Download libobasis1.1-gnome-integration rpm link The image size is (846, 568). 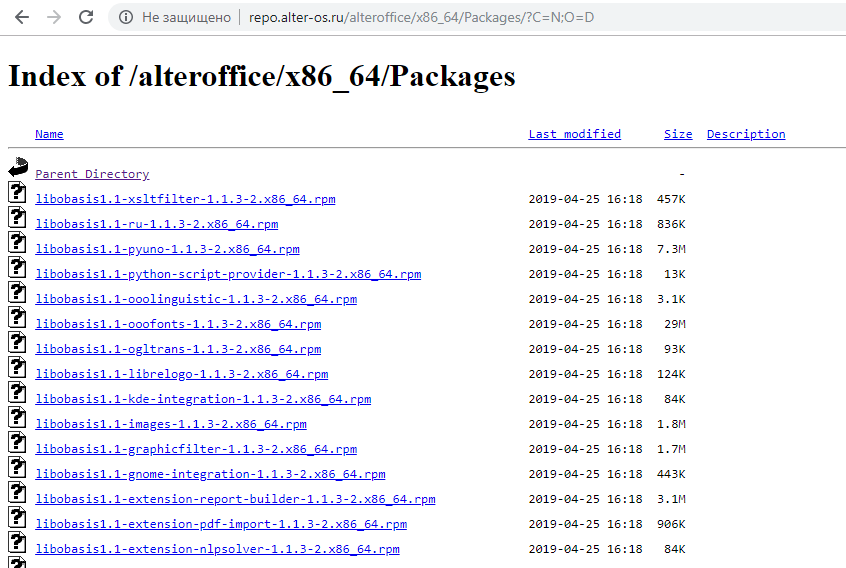210,474
